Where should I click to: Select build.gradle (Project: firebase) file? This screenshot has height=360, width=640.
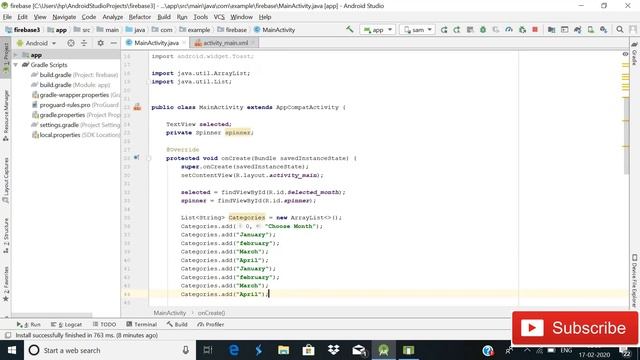75,75
